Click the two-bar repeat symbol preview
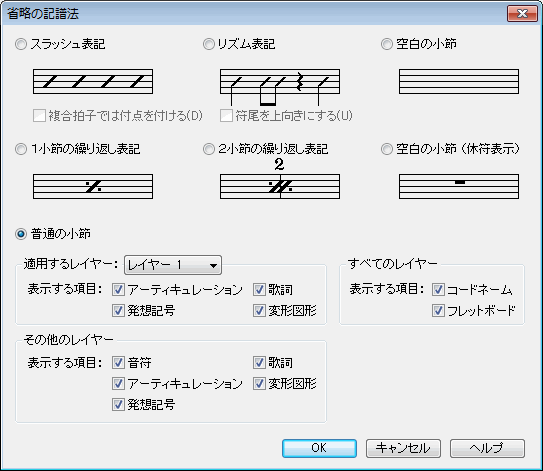This screenshot has width=543, height=471. point(280,179)
